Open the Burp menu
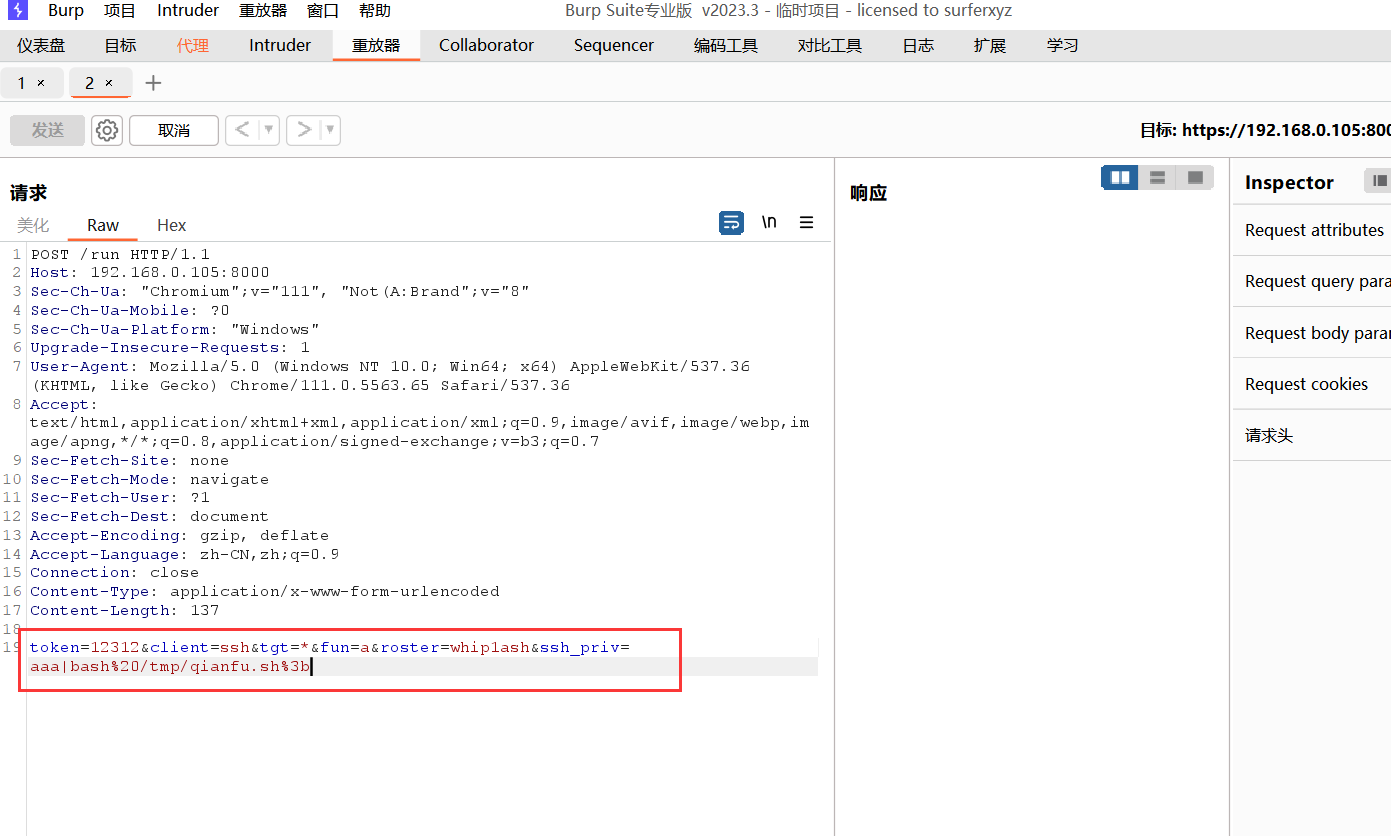Image resolution: width=1391 pixels, height=836 pixels. click(x=66, y=11)
